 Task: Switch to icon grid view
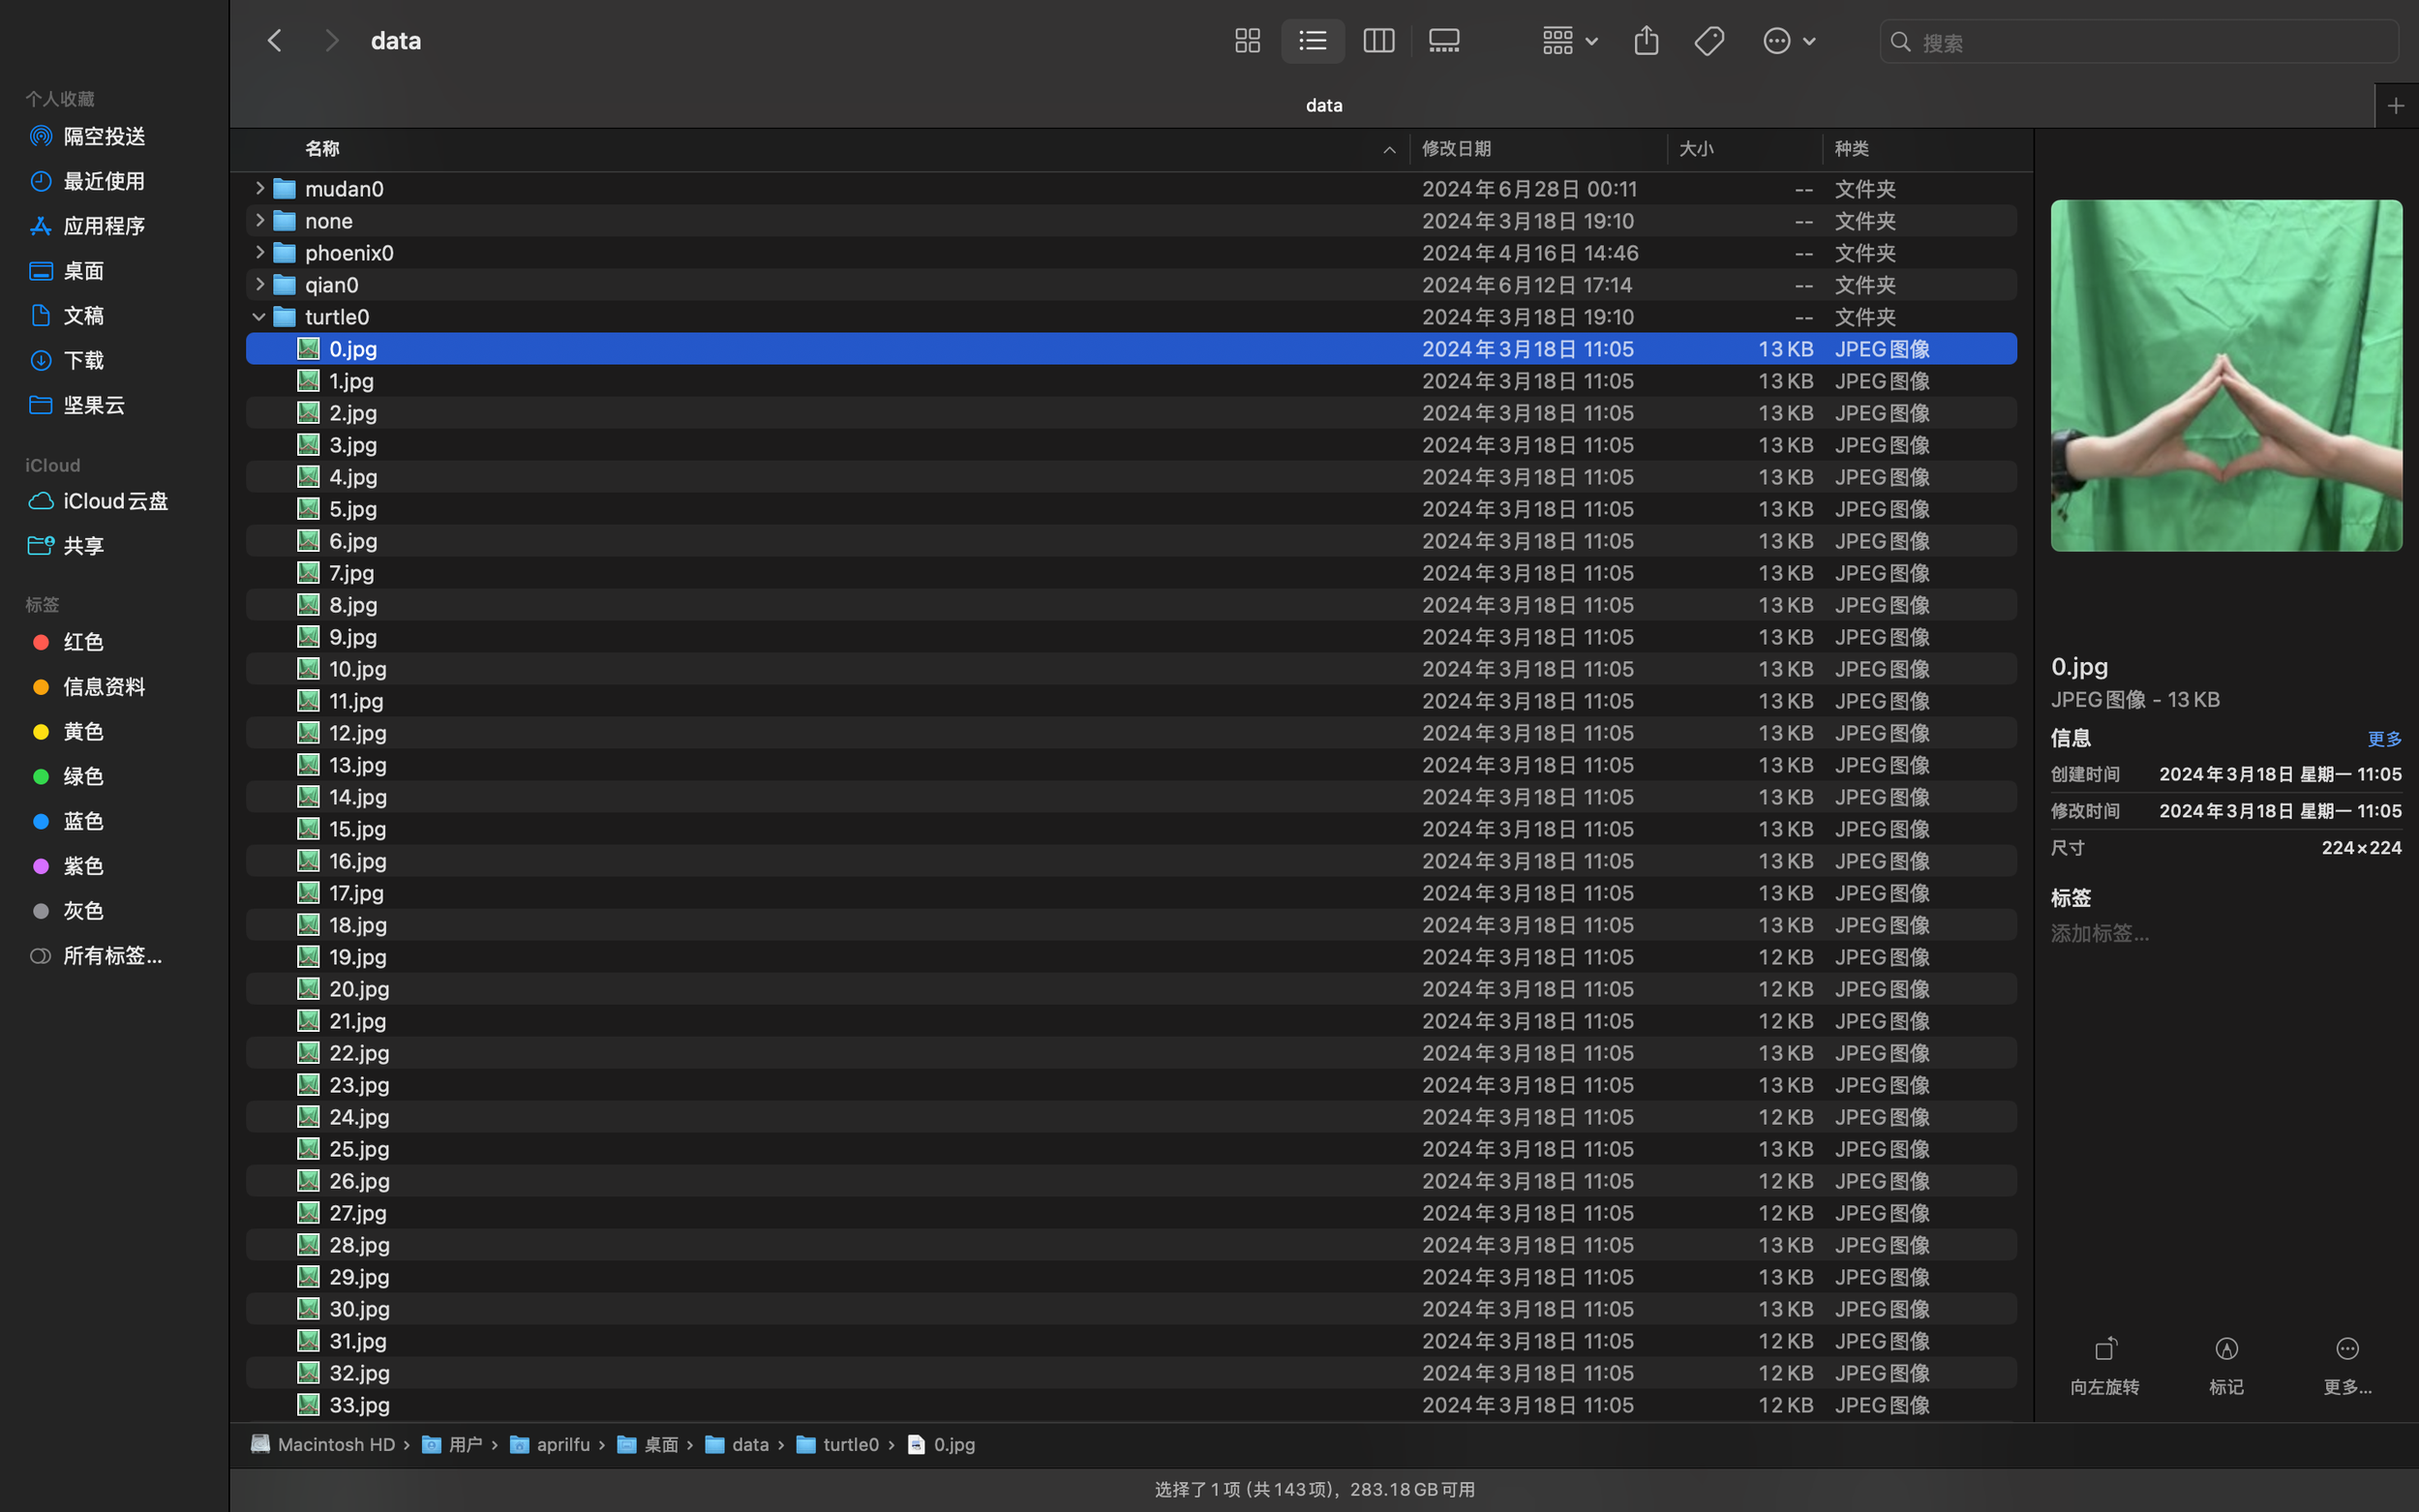pos(1247,41)
